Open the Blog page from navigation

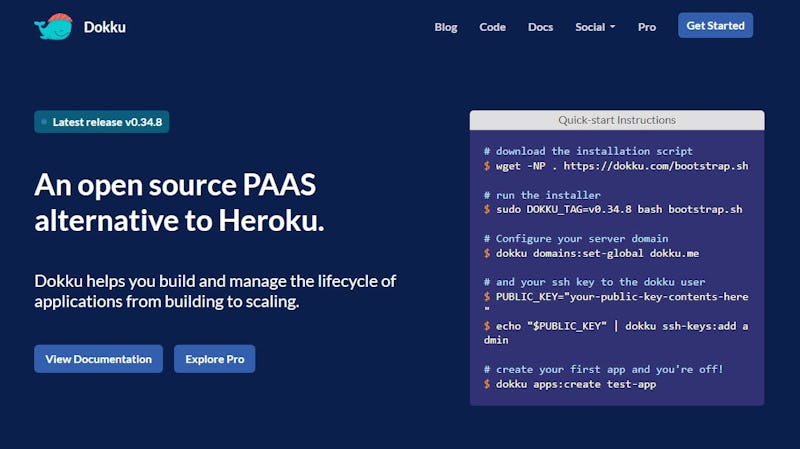(445, 27)
